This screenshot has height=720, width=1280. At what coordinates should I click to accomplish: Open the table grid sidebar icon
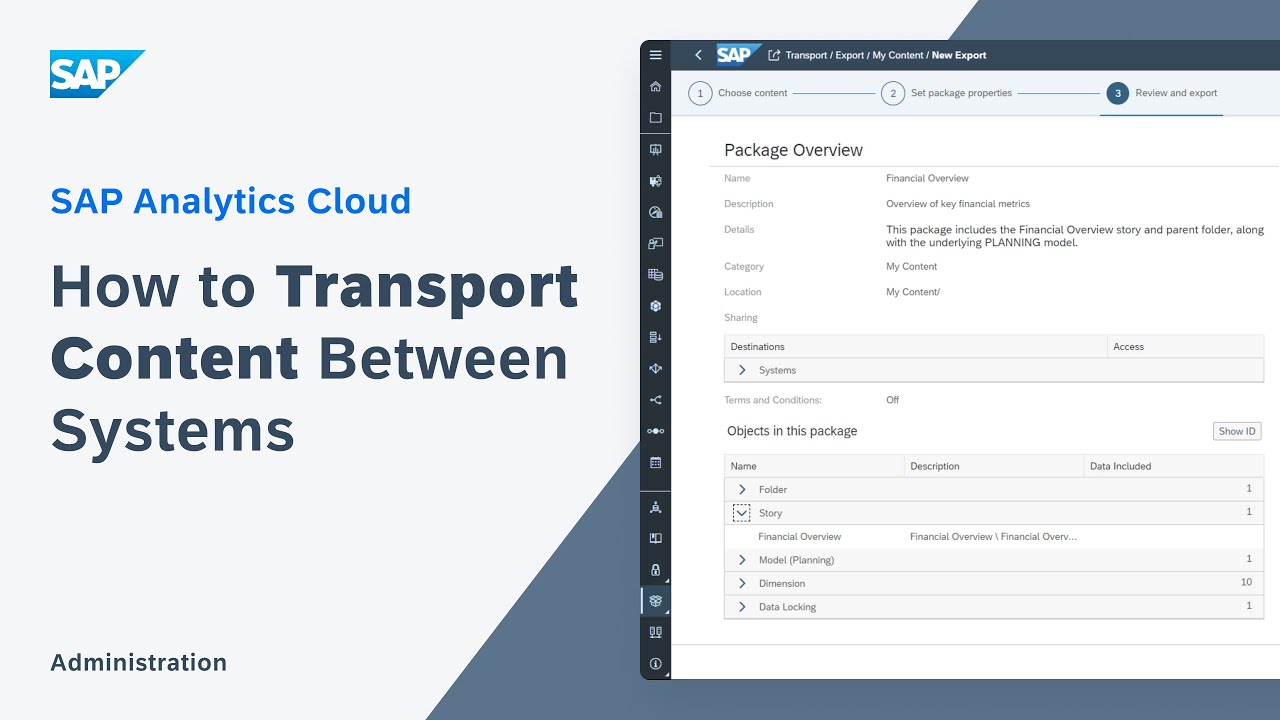pyautogui.click(x=655, y=274)
